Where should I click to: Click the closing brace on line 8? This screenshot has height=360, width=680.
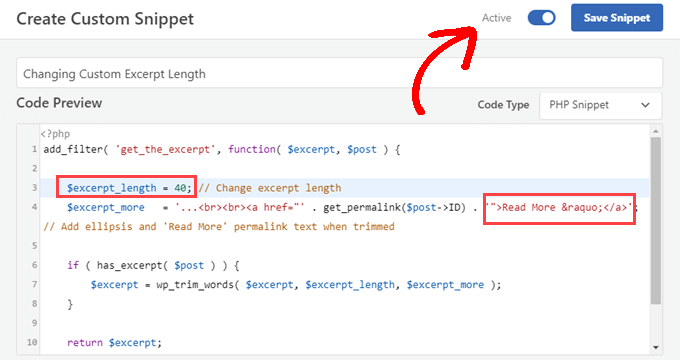click(70, 304)
